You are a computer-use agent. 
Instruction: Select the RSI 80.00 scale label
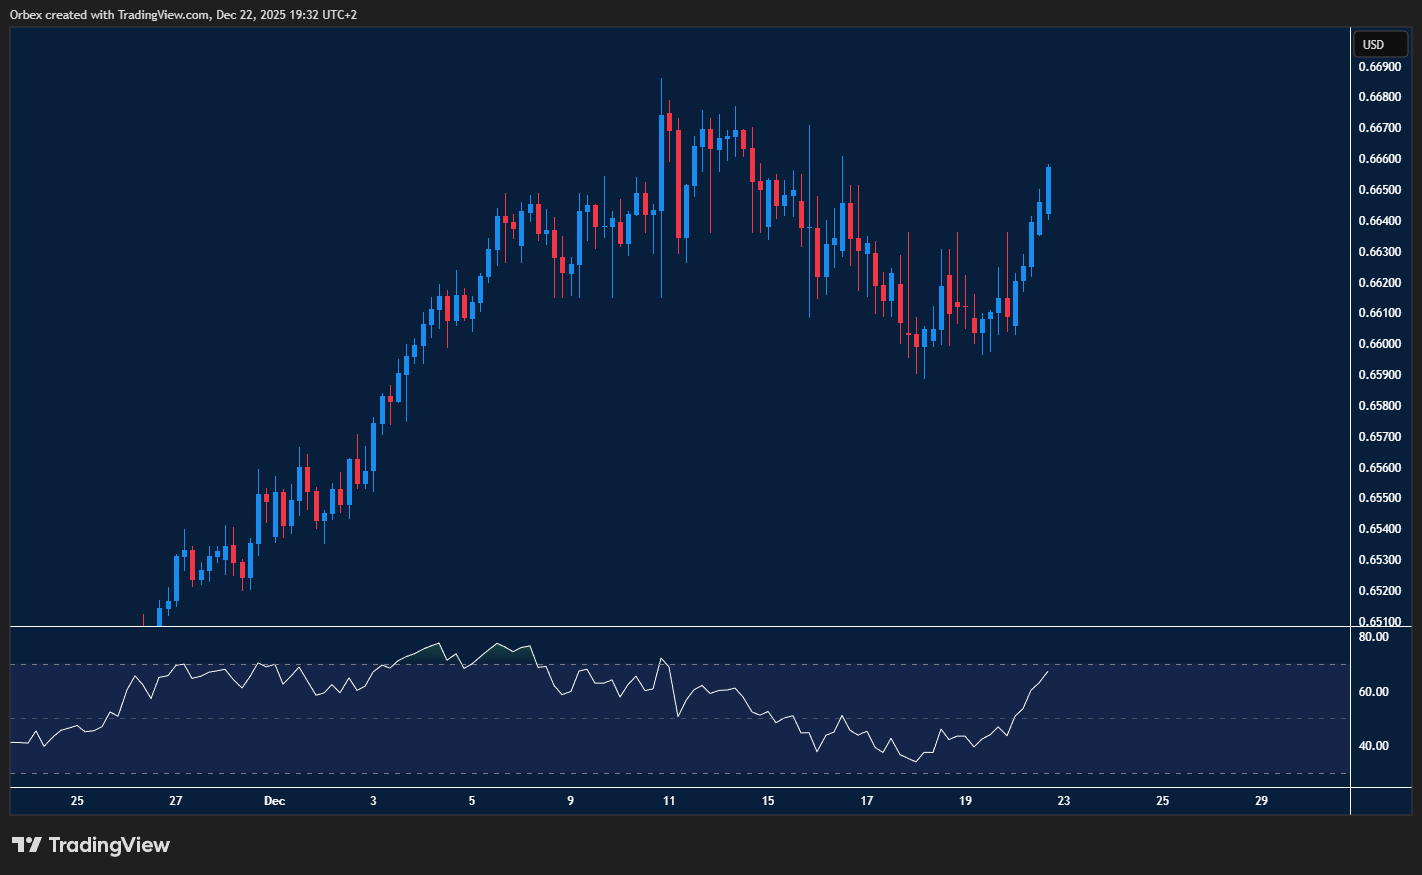pos(1373,637)
